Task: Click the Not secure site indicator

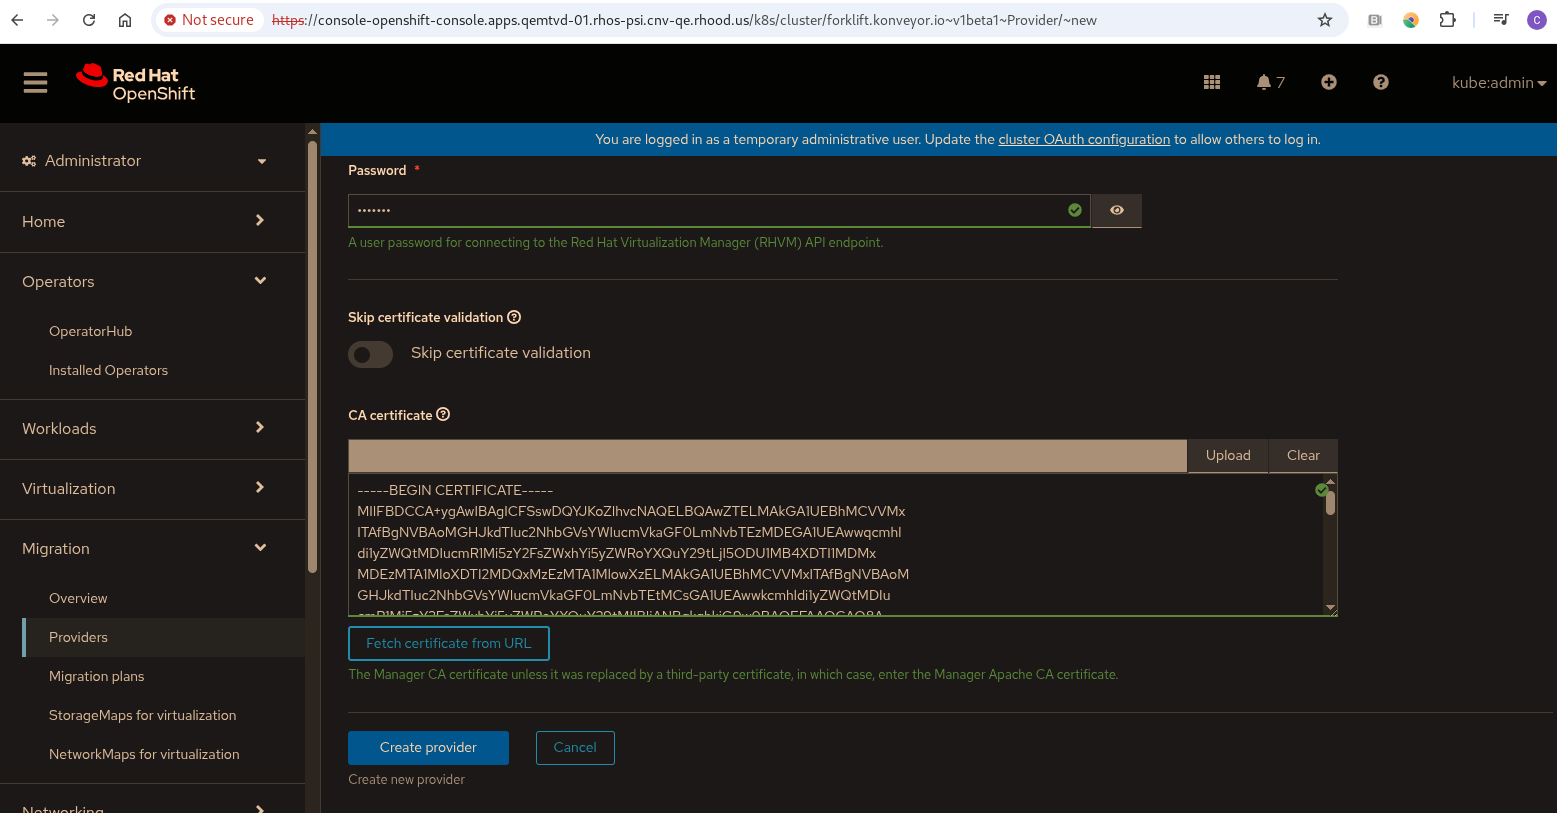Action: [209, 20]
